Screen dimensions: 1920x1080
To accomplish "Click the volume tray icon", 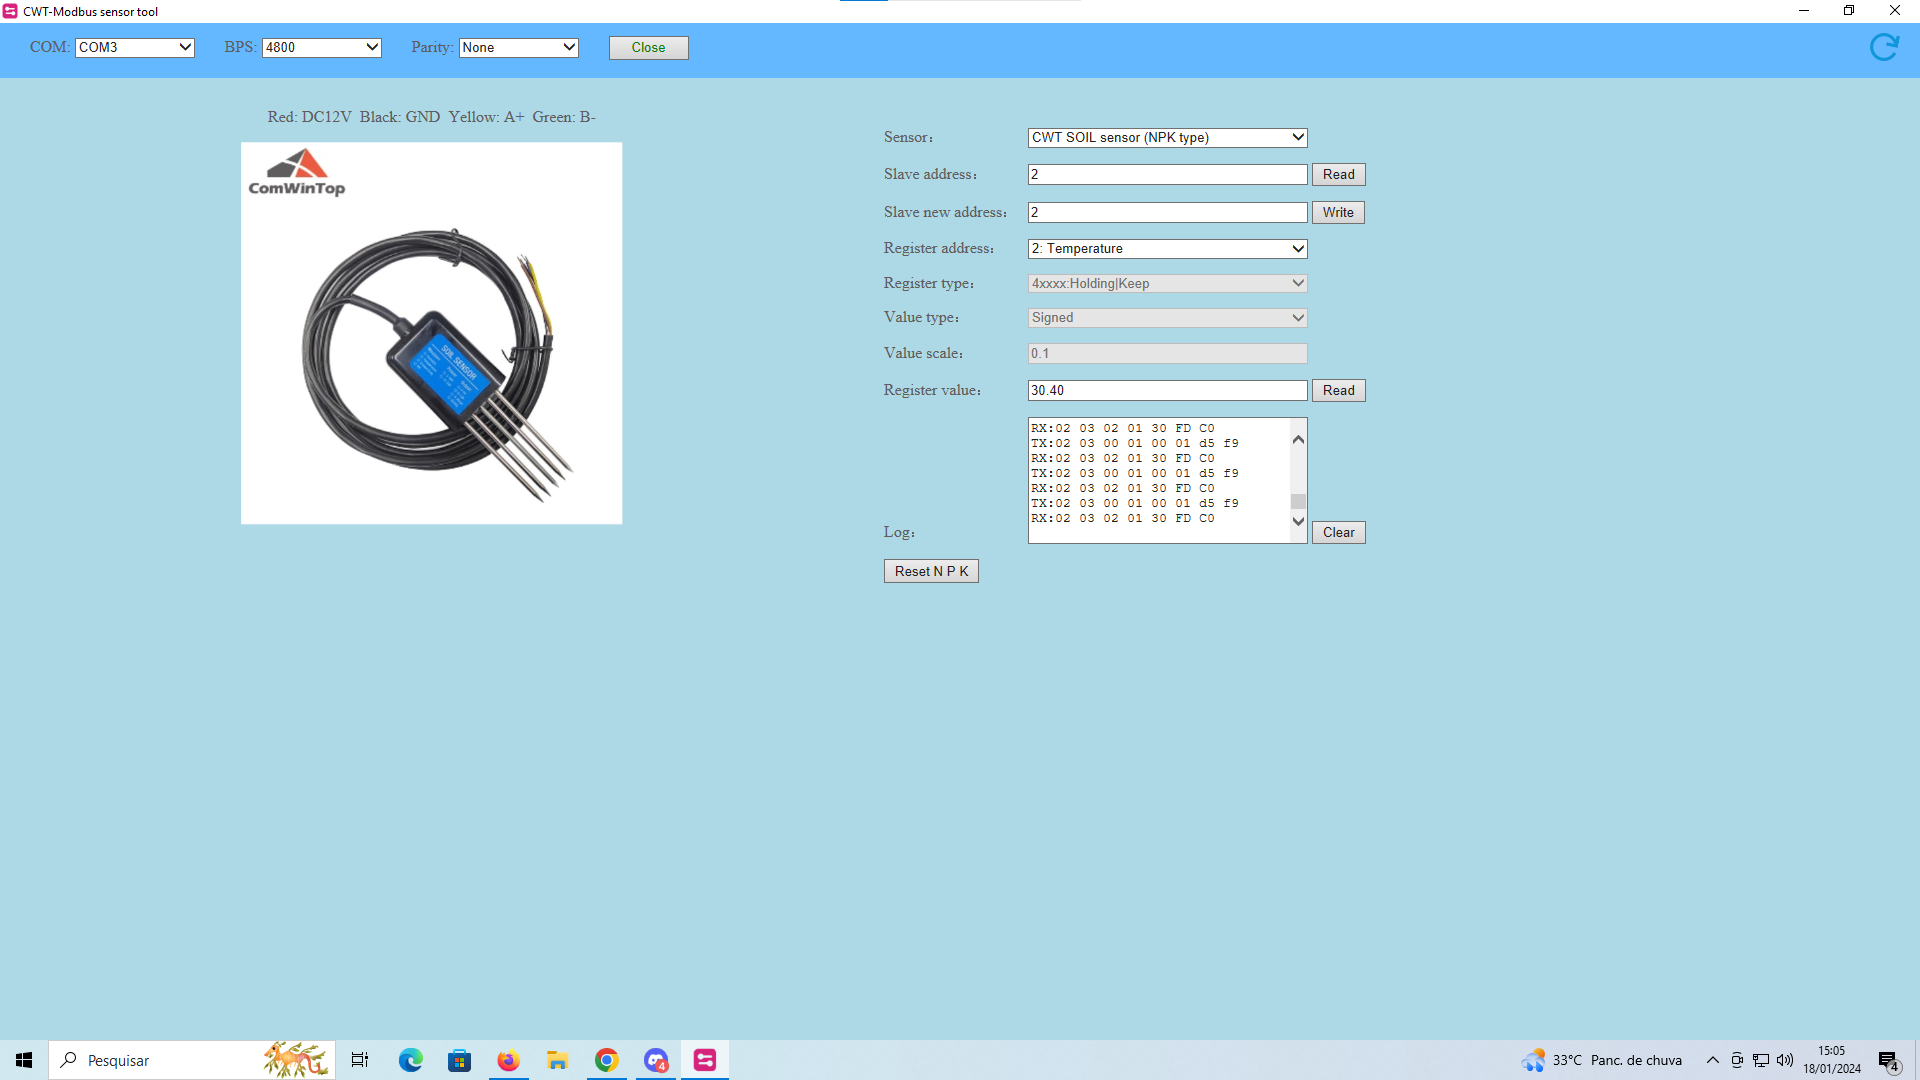I will 1785,1060.
